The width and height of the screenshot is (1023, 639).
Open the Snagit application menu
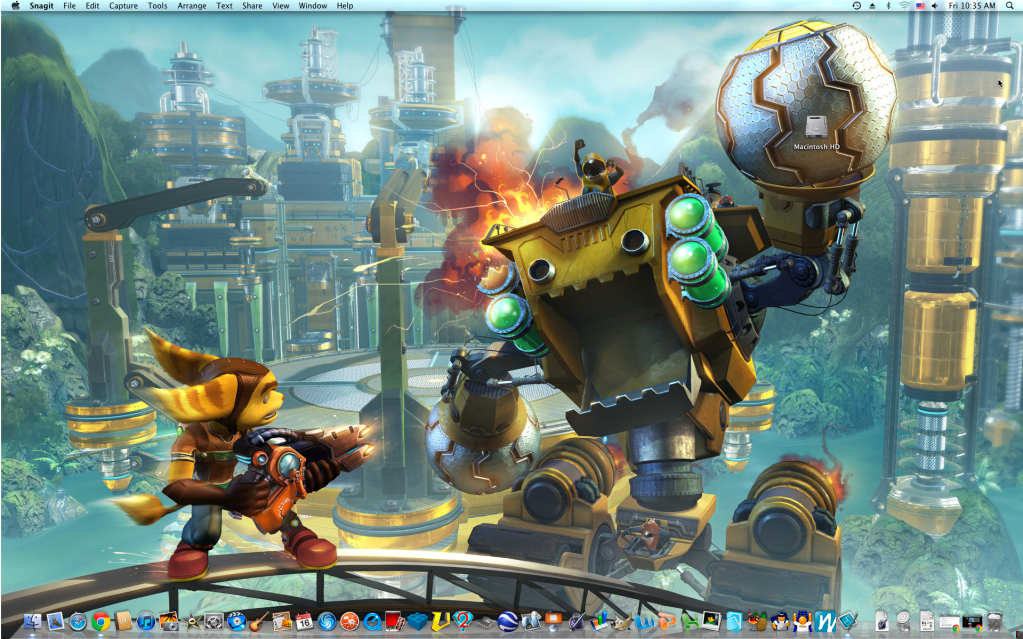pyautogui.click(x=41, y=6)
